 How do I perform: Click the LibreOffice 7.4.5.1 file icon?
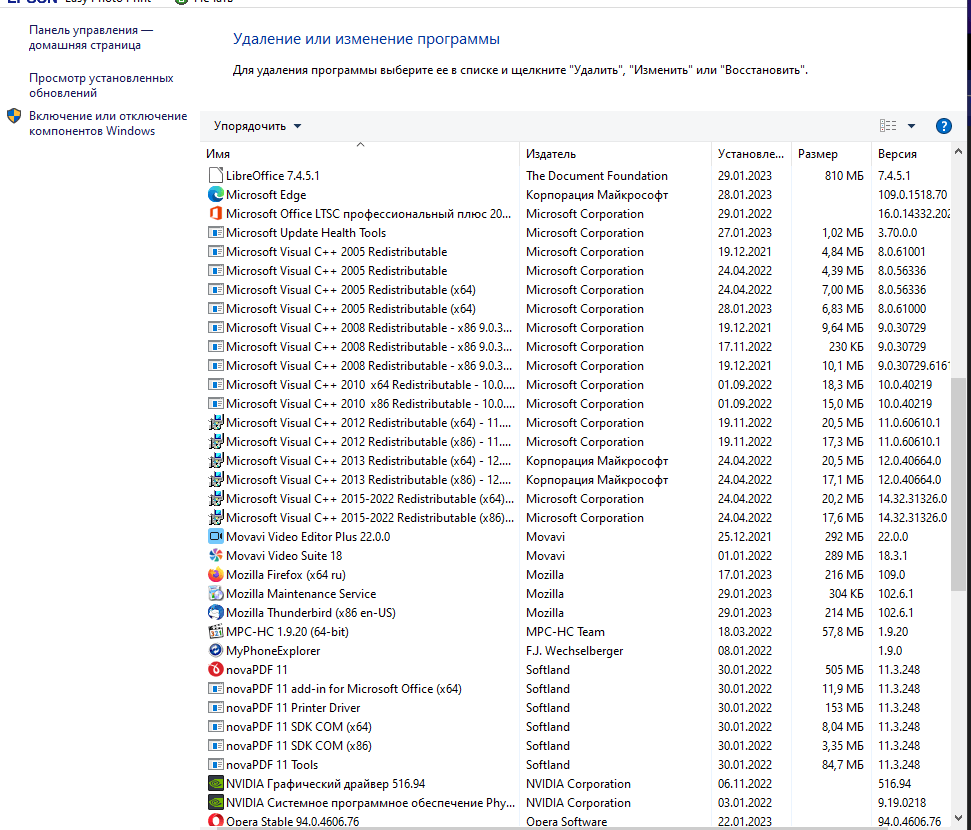point(216,175)
